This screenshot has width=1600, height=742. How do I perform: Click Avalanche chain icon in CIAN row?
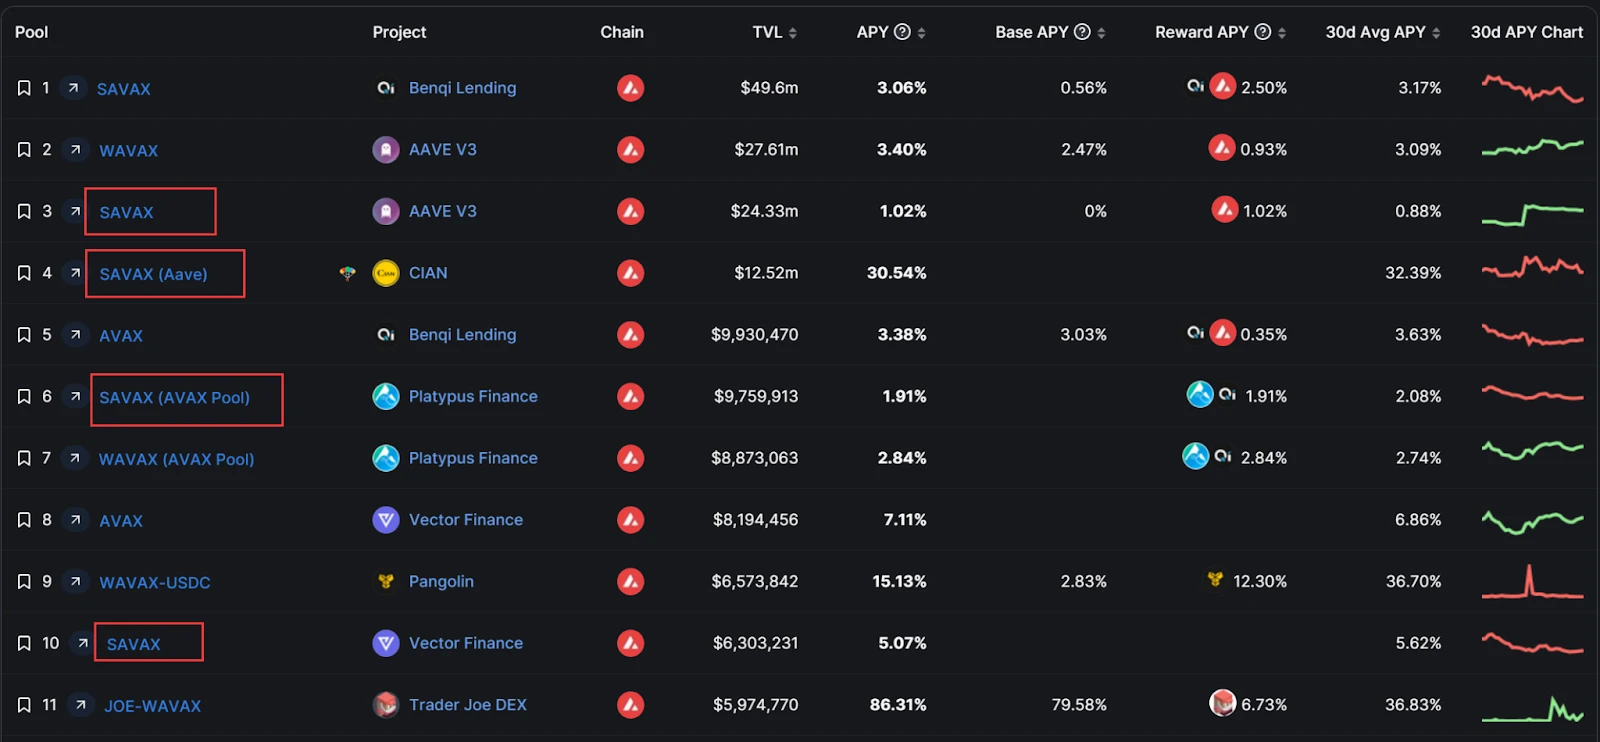coord(630,273)
